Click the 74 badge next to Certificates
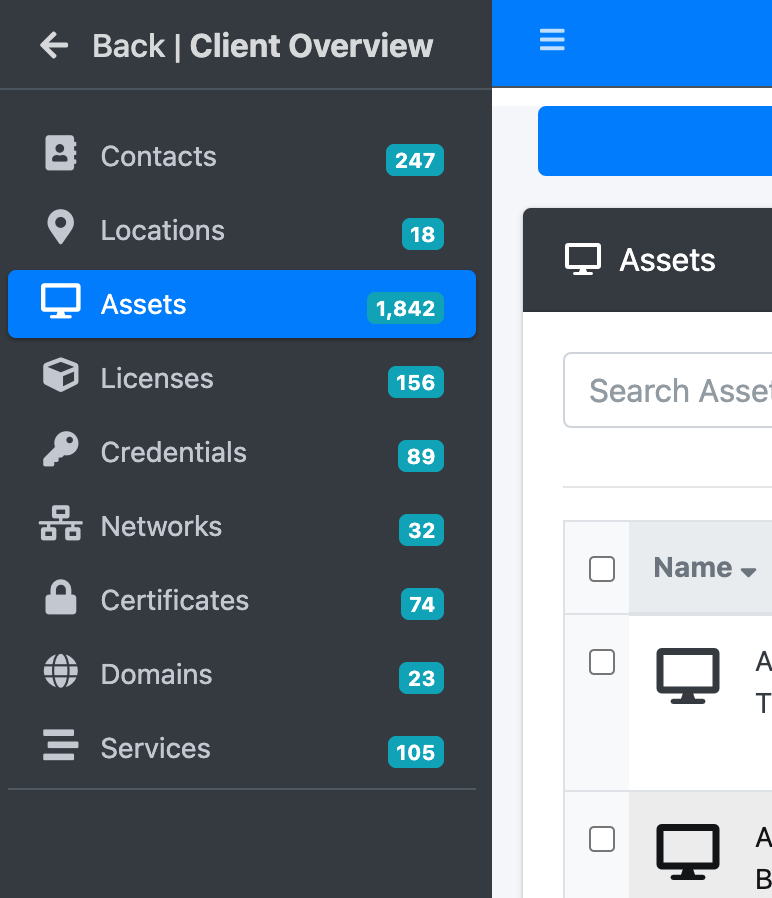Image resolution: width=772 pixels, height=898 pixels. pos(422,604)
